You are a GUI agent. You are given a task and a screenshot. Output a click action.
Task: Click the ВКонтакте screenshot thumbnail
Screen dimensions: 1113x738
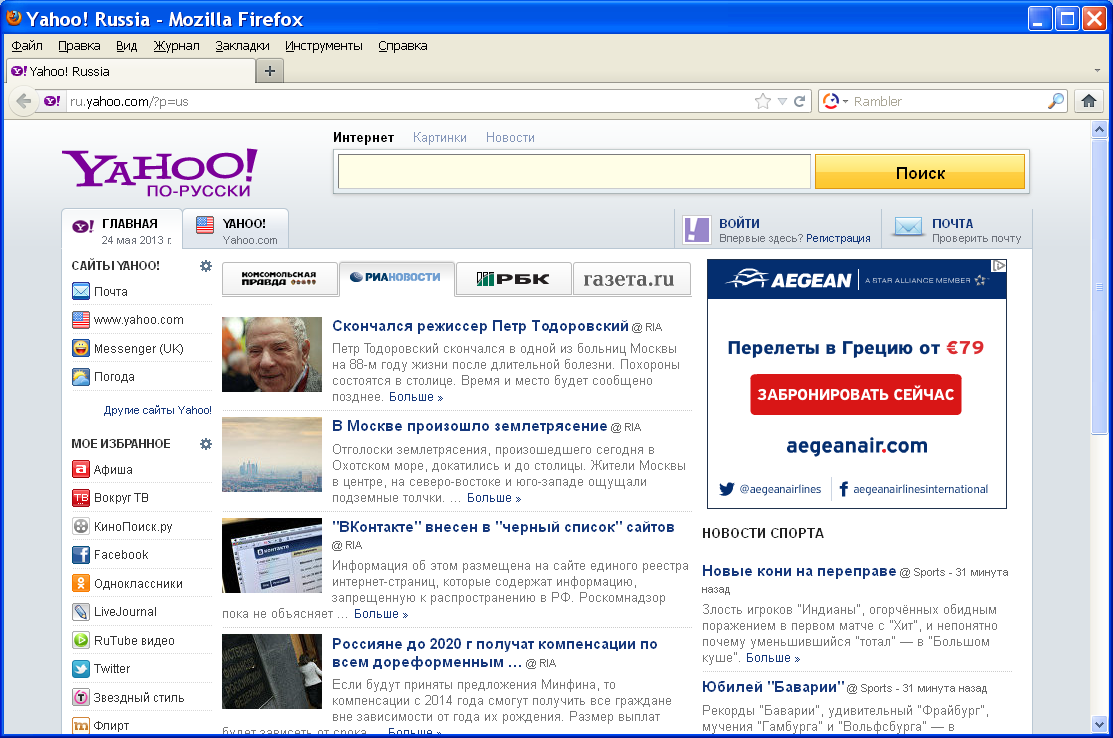coord(272,556)
